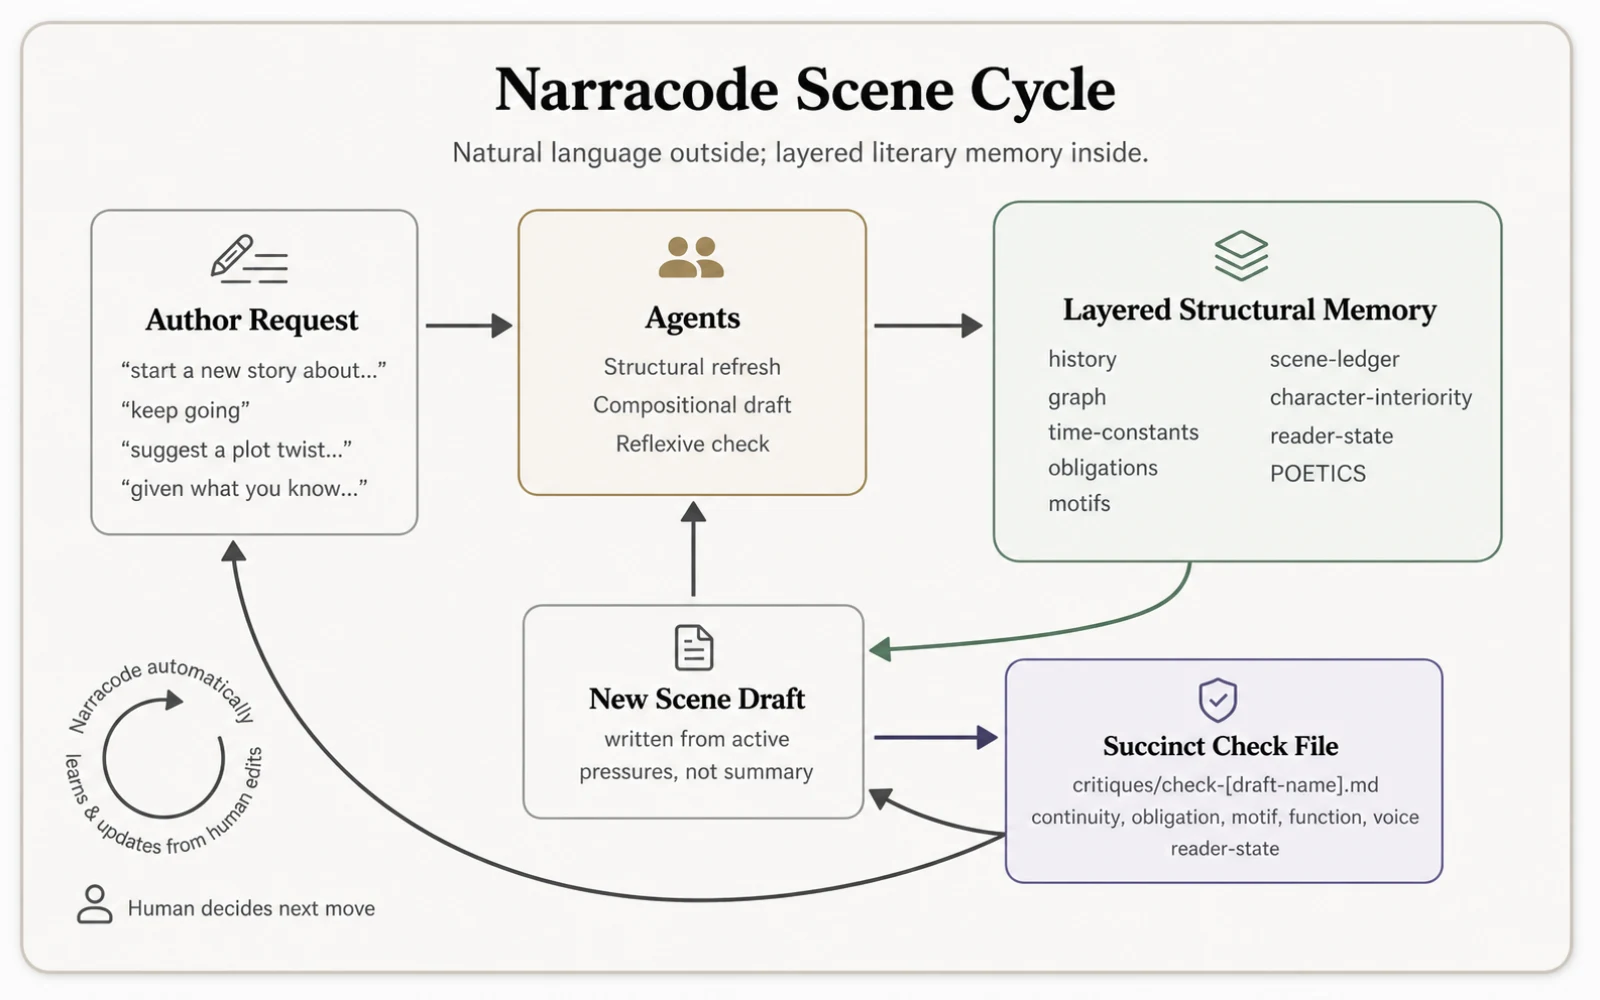Click the Structural refresh line

pos(692,367)
